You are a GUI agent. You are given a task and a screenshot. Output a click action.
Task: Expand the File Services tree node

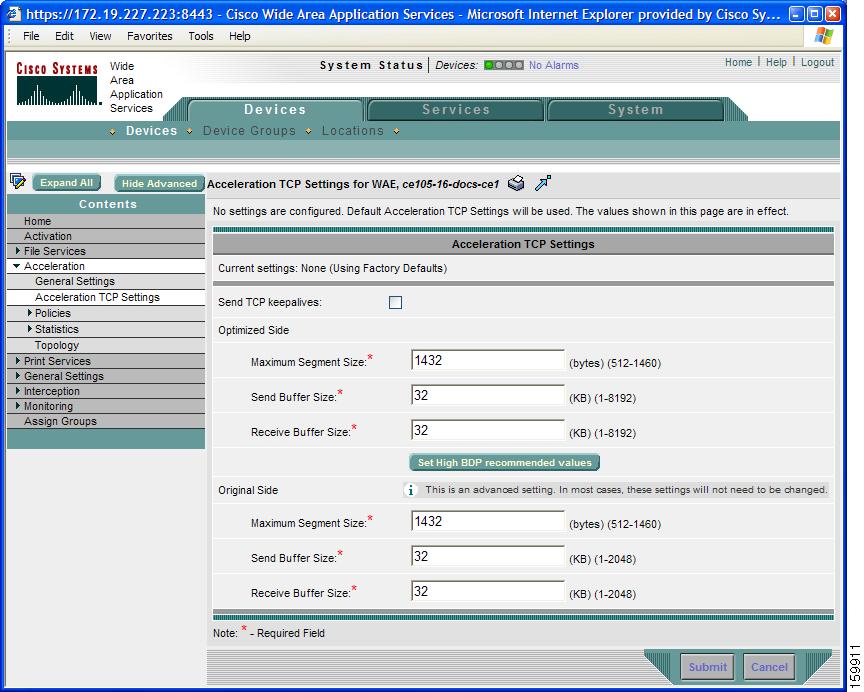18,251
